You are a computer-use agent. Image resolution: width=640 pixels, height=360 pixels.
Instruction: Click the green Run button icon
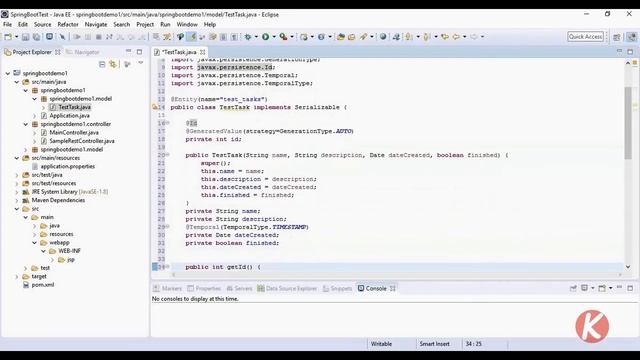tap(265, 37)
